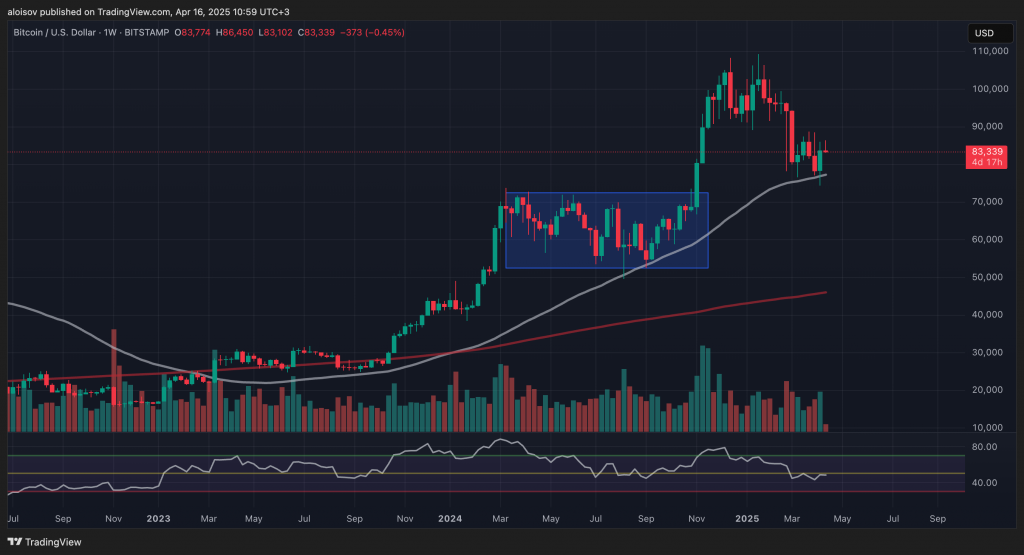The height and width of the screenshot is (555, 1024).
Task: Click the −373 (−0.45%) change value
Action: (x=372, y=32)
